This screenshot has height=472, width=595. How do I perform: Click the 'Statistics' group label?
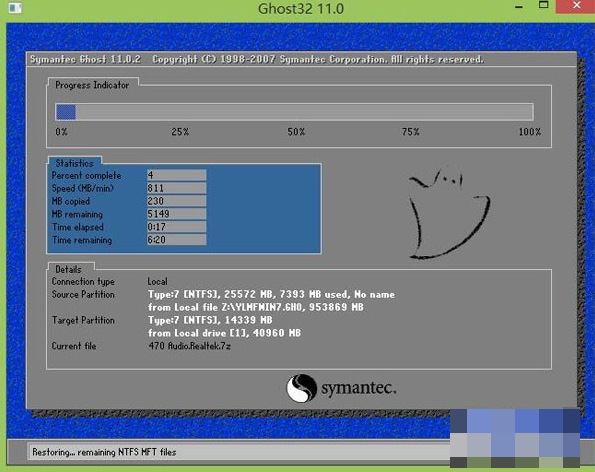point(74,163)
